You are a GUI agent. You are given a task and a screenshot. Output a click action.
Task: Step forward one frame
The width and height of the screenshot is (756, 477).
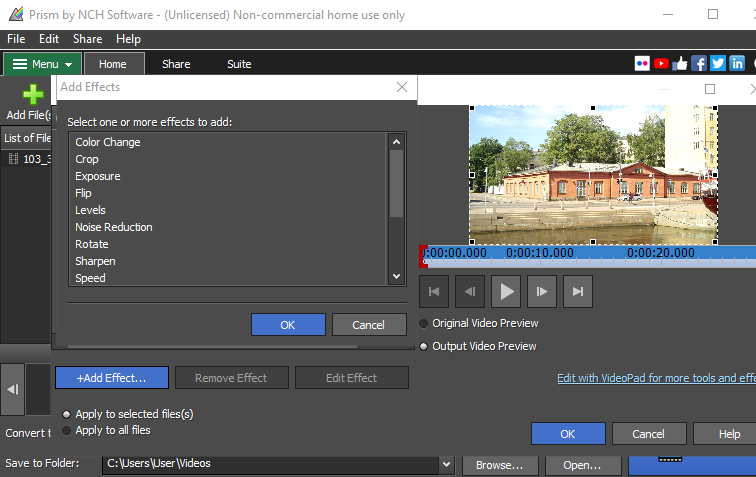click(x=542, y=291)
